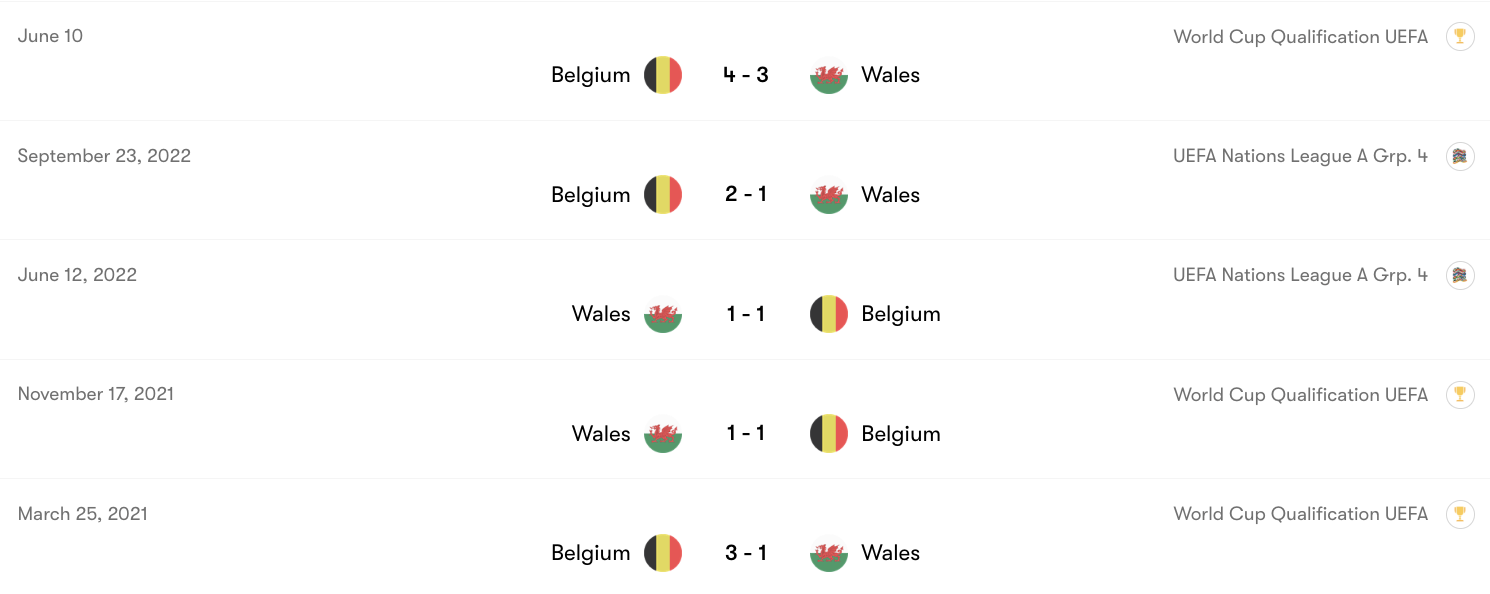Viewport: 1490px width, 594px height.
Task: Click the World Cup Qualification UEFA label for June 10
Action: [1300, 37]
